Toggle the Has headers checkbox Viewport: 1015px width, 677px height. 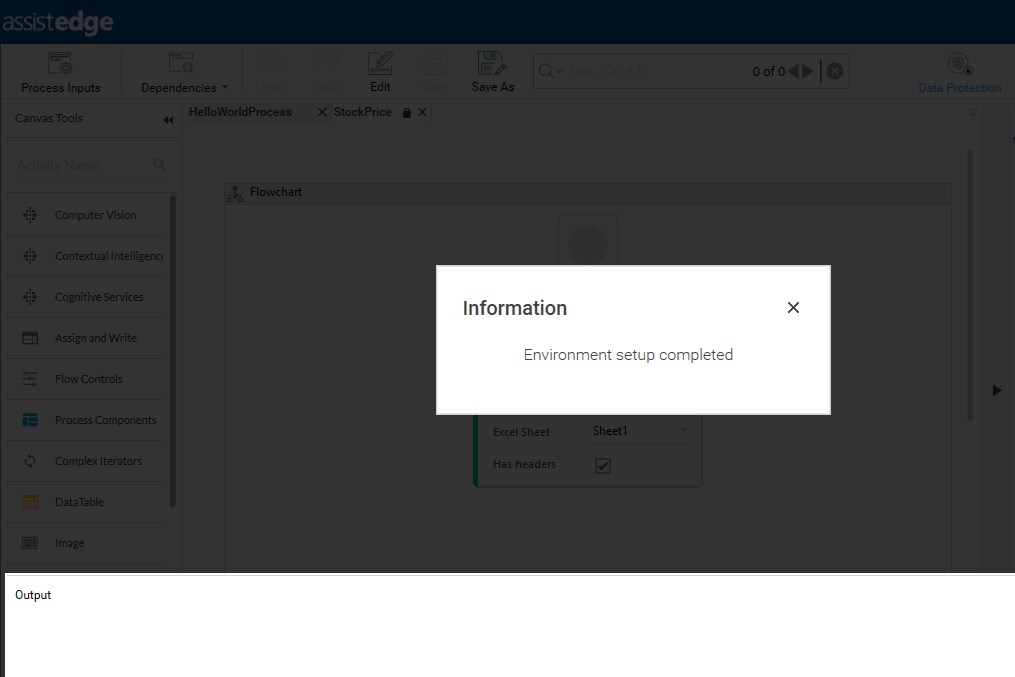pyautogui.click(x=603, y=466)
